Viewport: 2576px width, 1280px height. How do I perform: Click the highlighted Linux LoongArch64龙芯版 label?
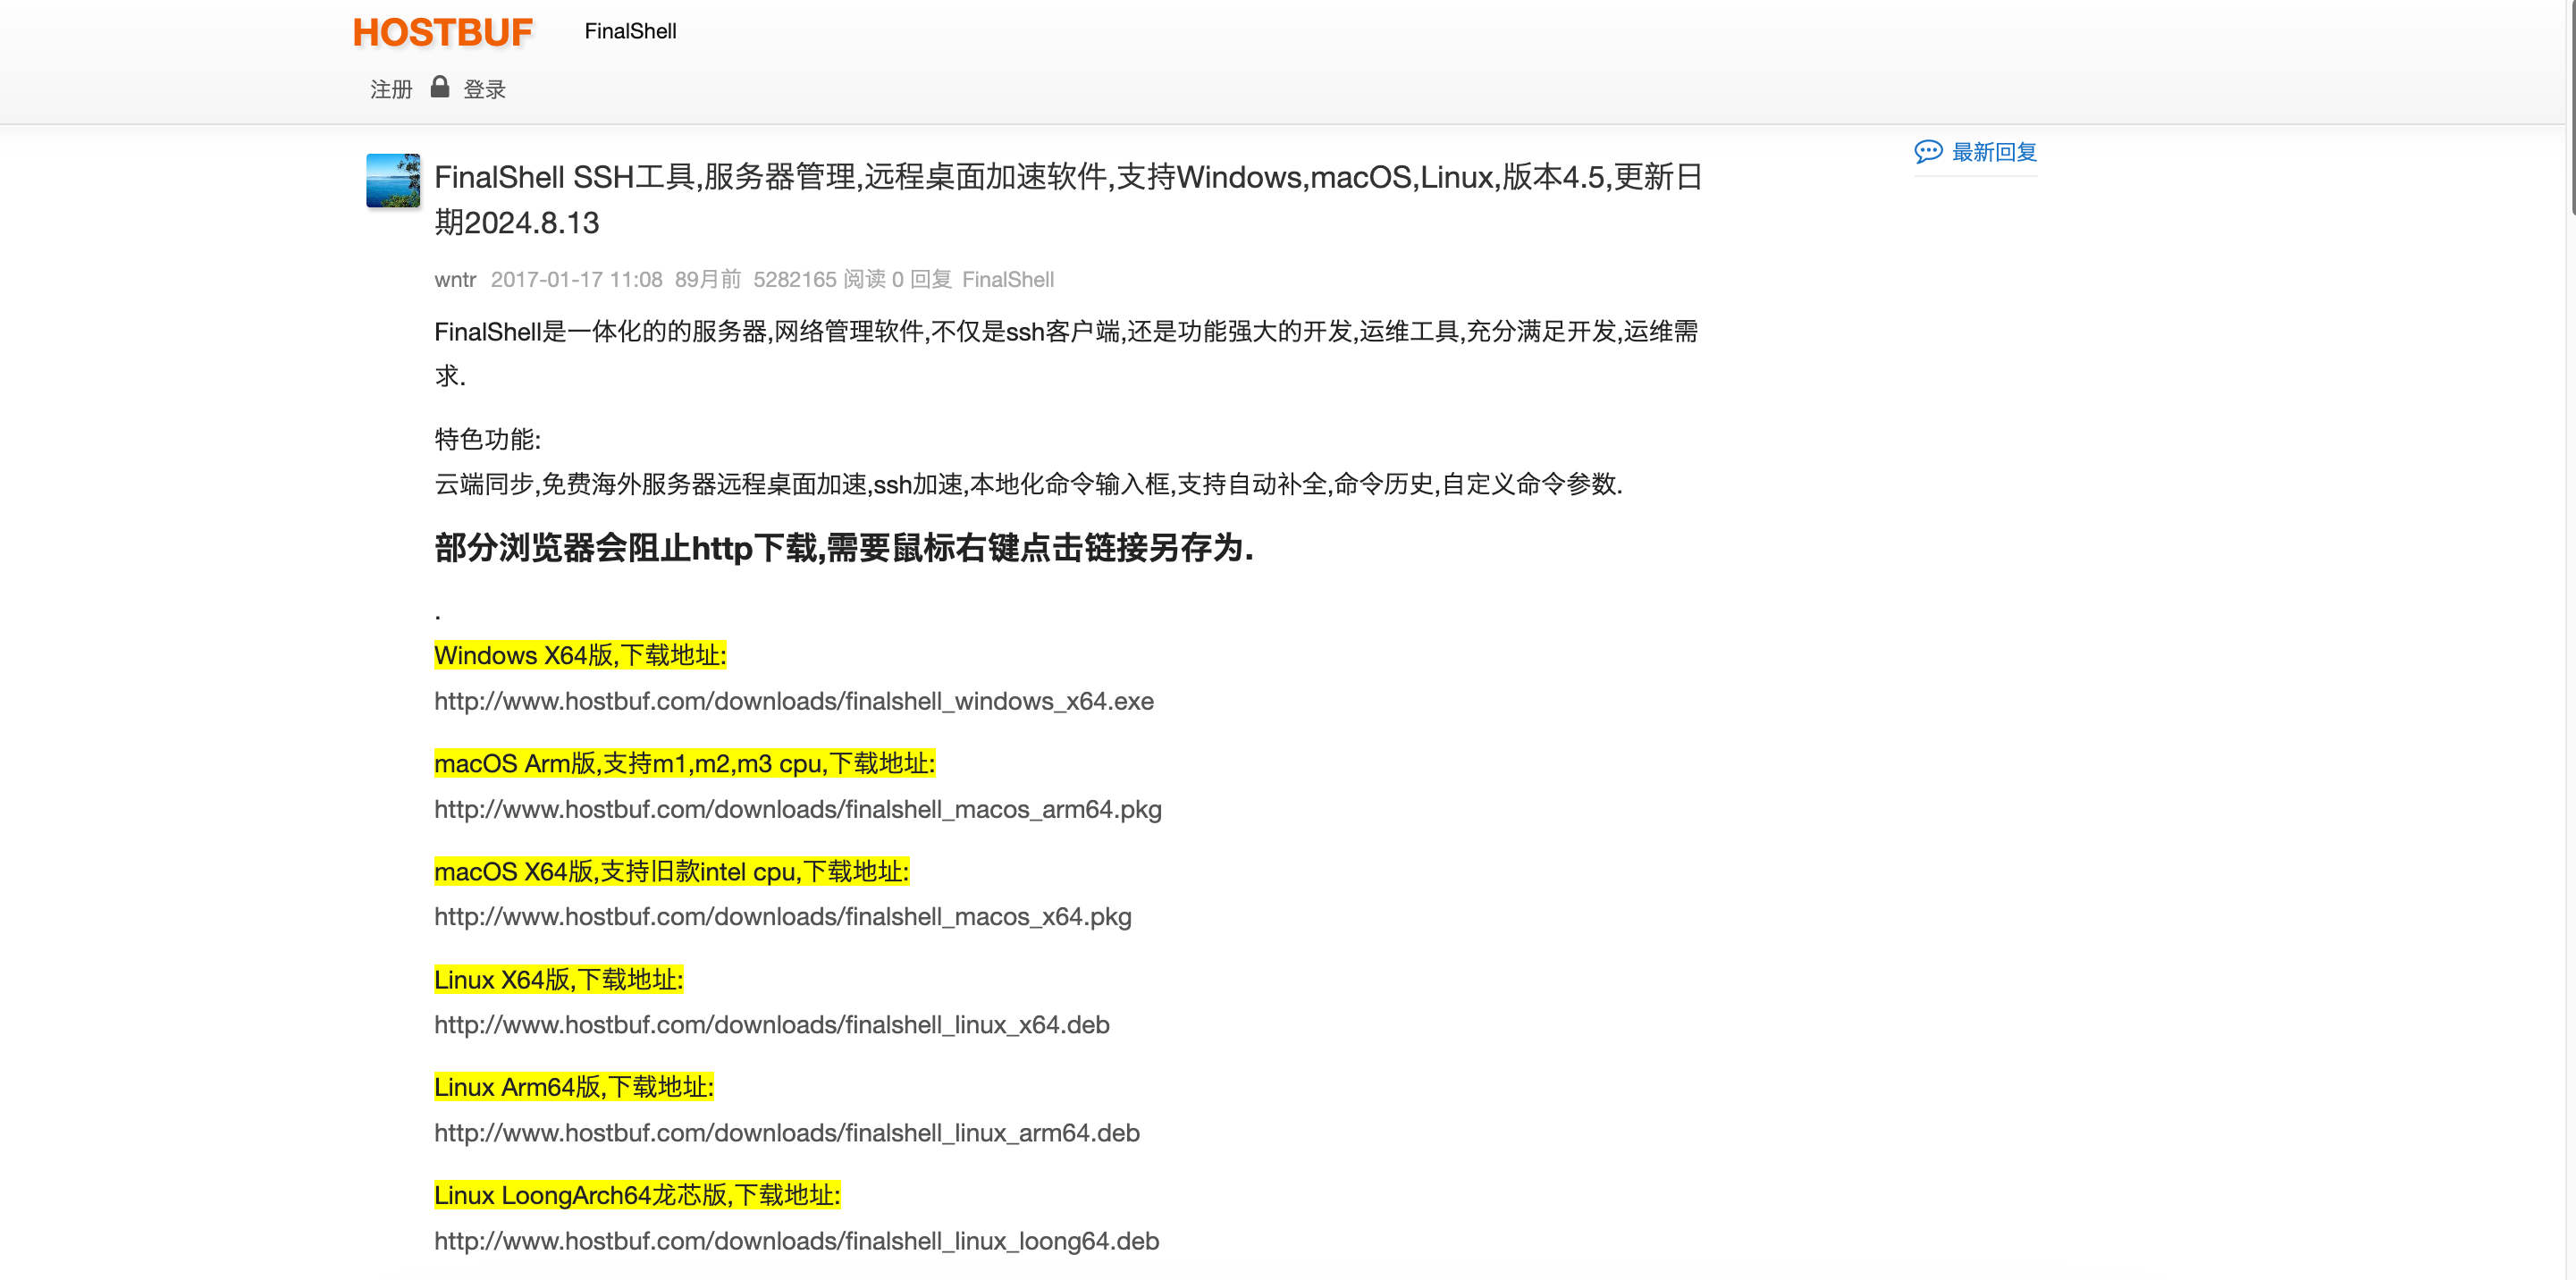point(637,1195)
